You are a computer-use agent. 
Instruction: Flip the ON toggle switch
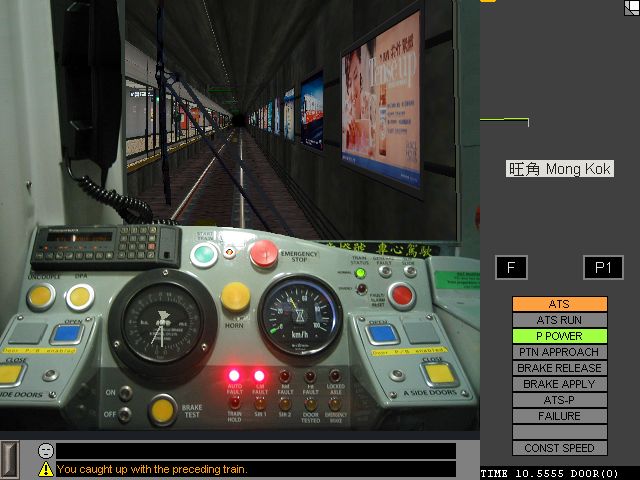pos(125,393)
